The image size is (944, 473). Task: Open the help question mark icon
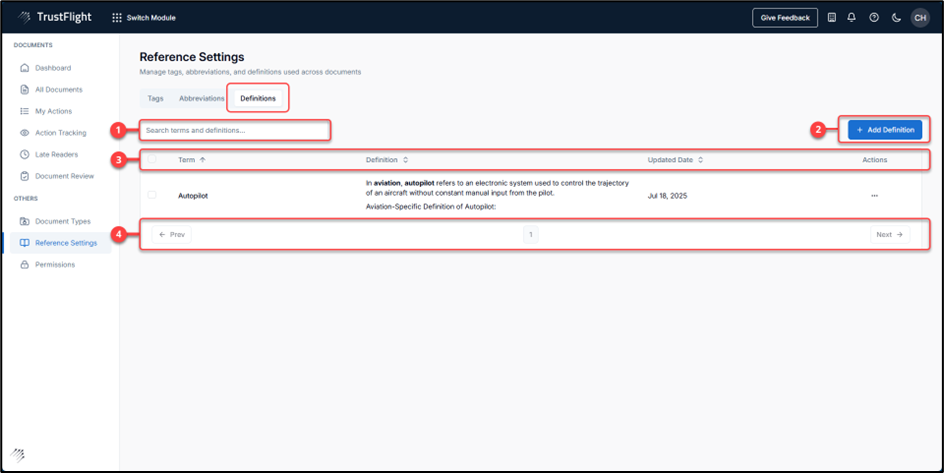[874, 18]
